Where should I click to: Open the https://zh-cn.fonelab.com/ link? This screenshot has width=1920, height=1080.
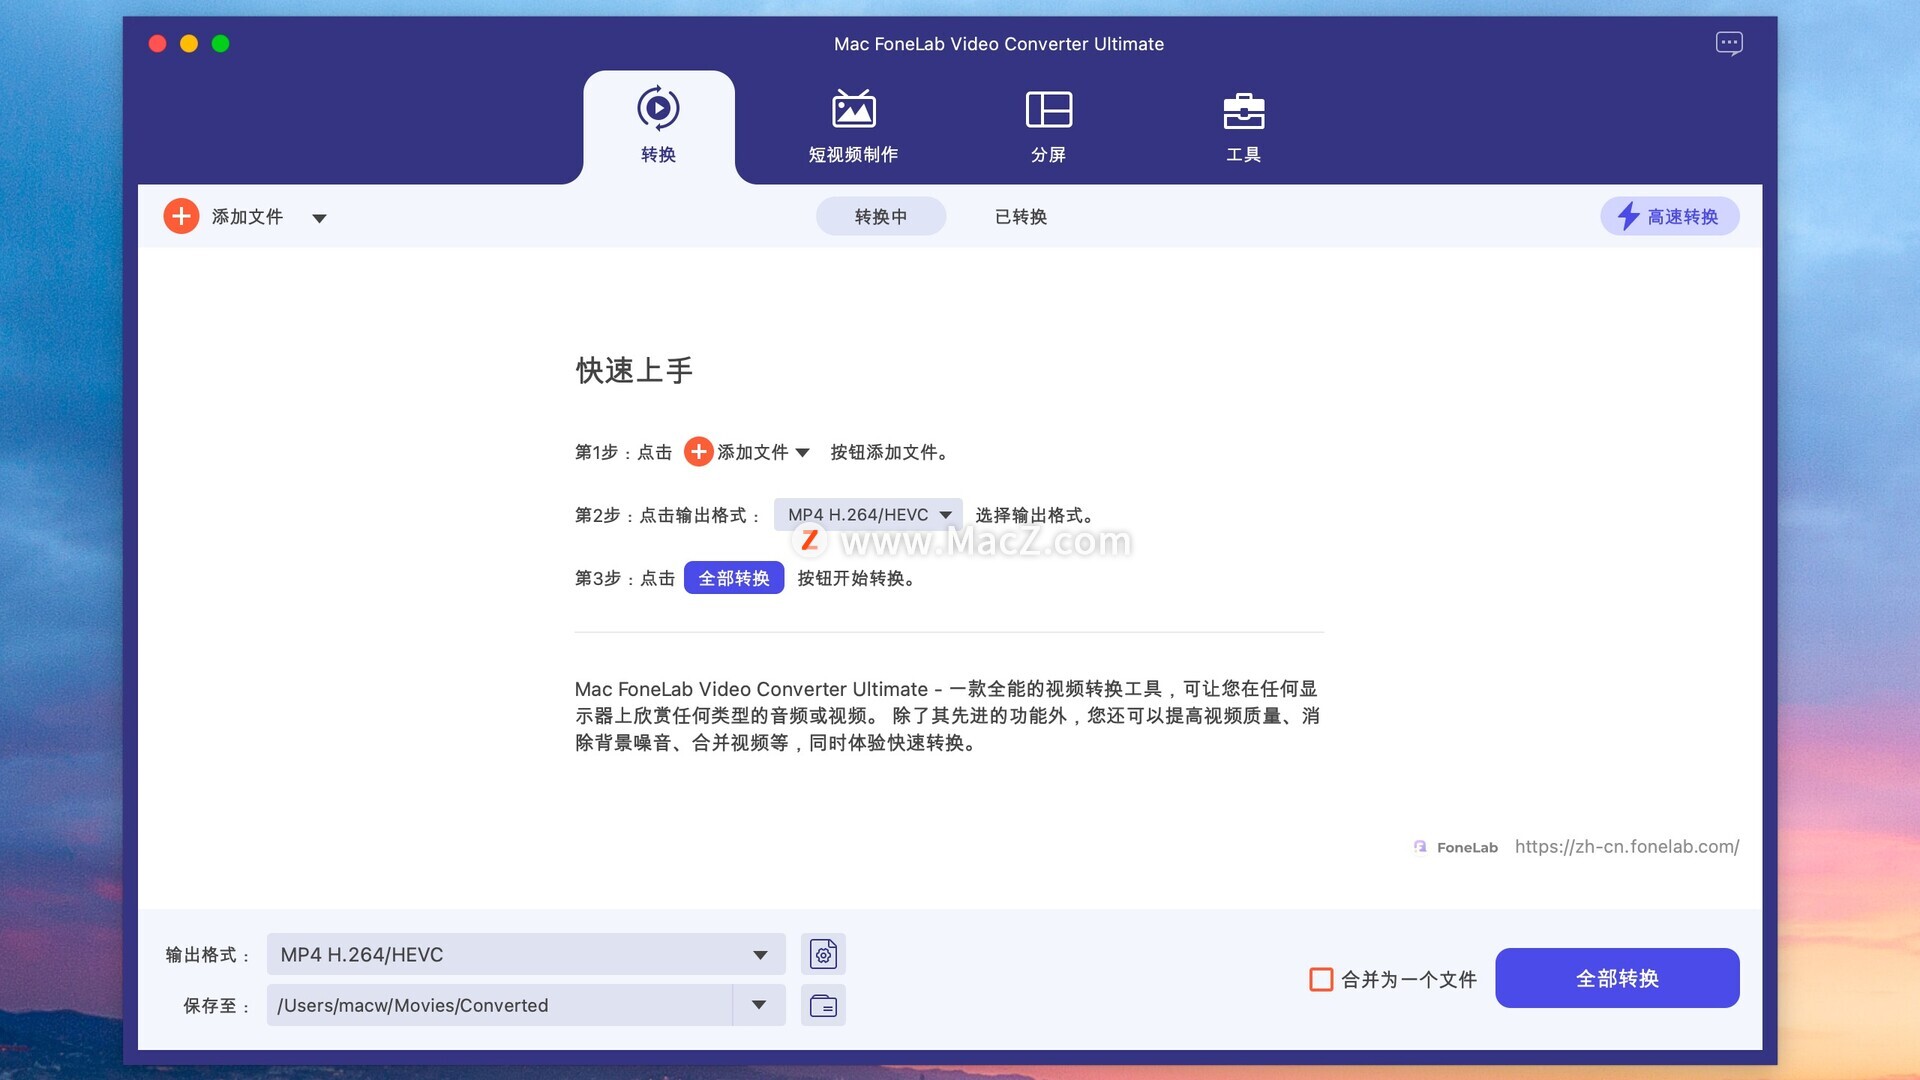click(1627, 846)
